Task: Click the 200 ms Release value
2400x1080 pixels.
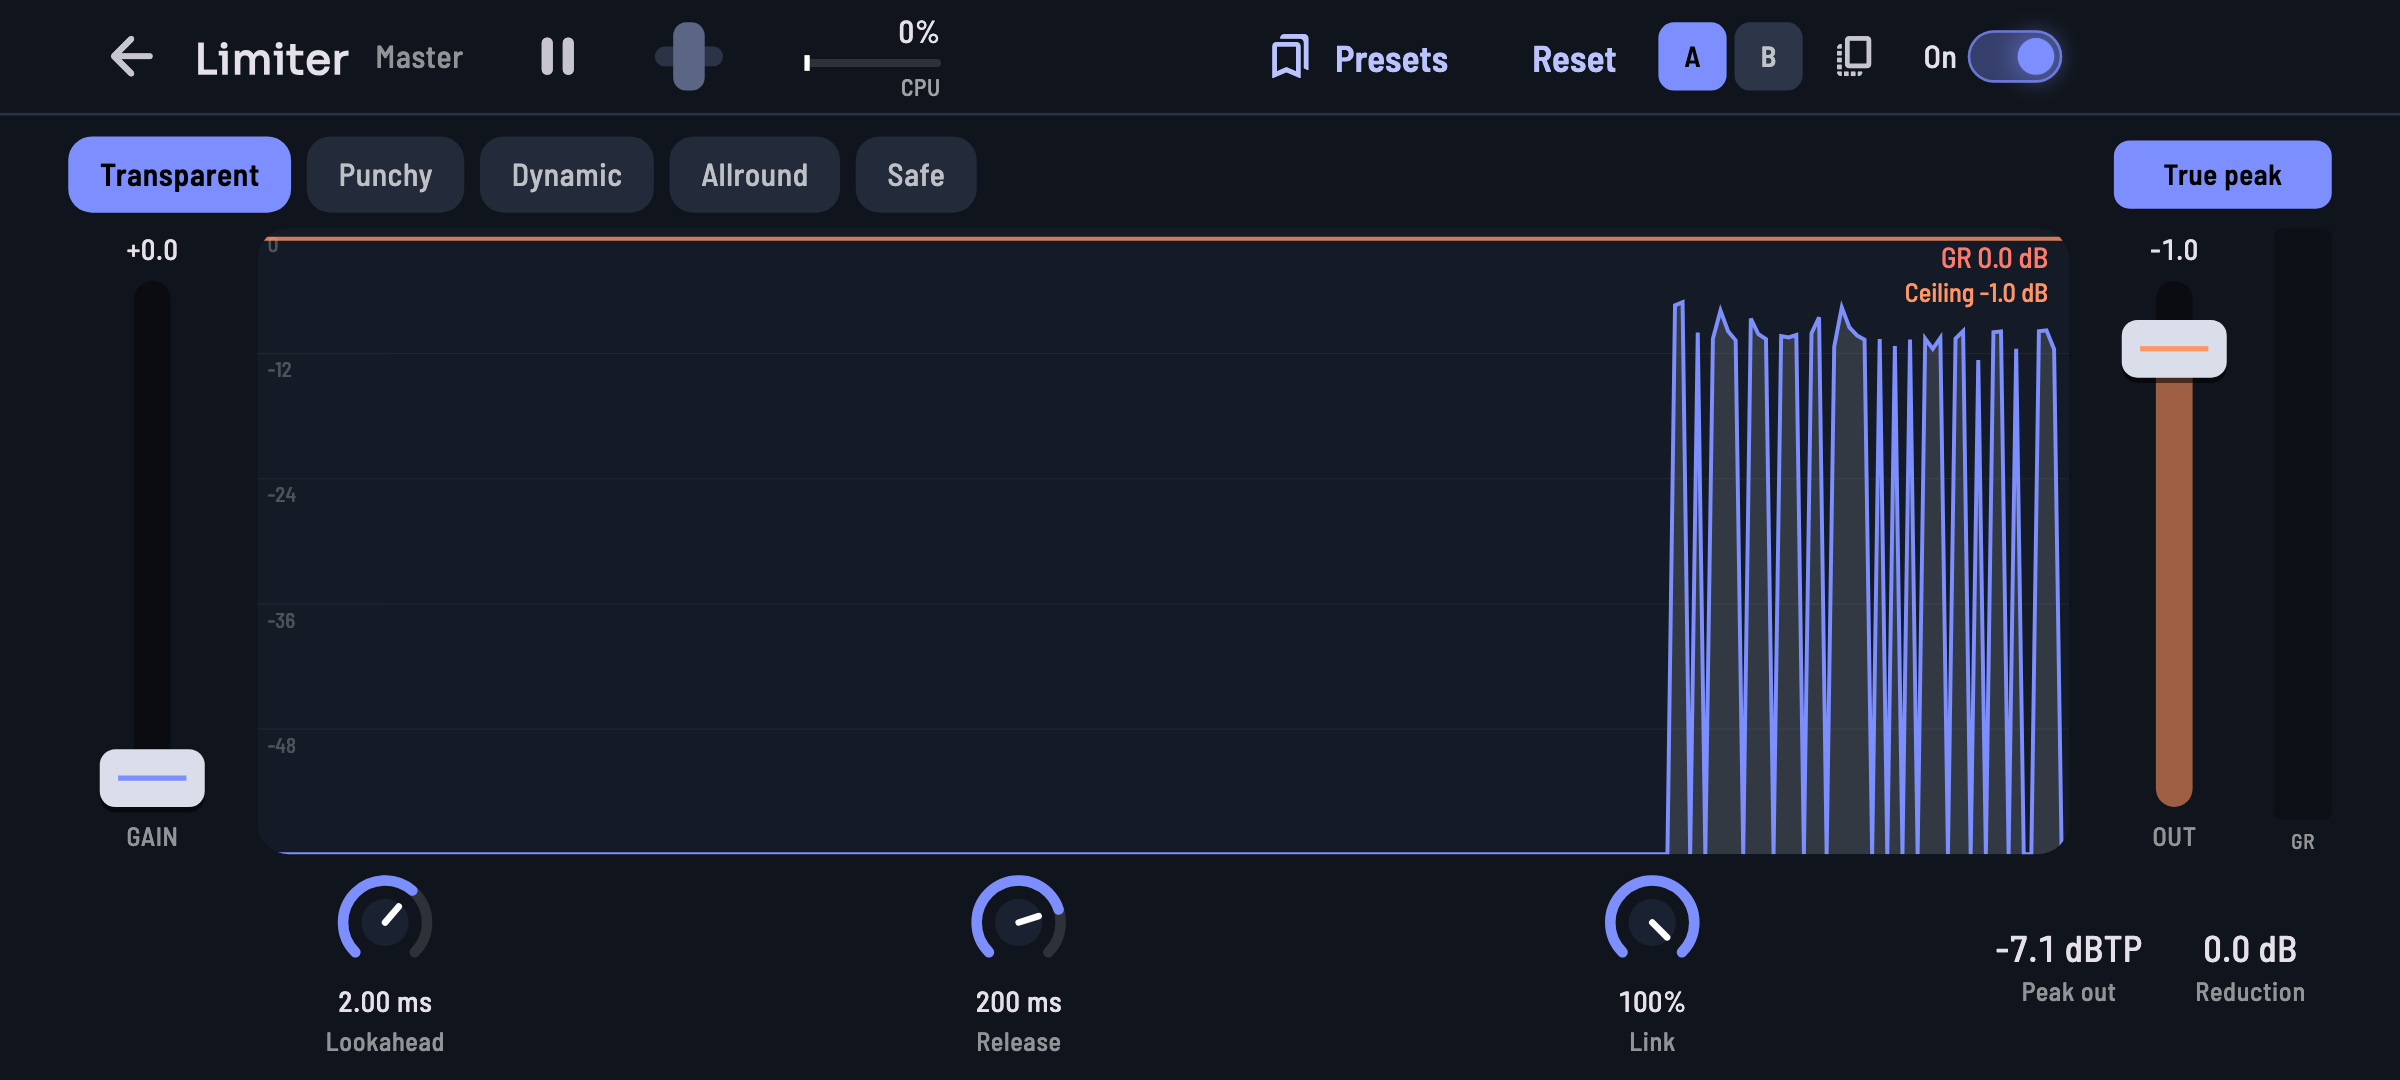Action: (x=1018, y=1002)
